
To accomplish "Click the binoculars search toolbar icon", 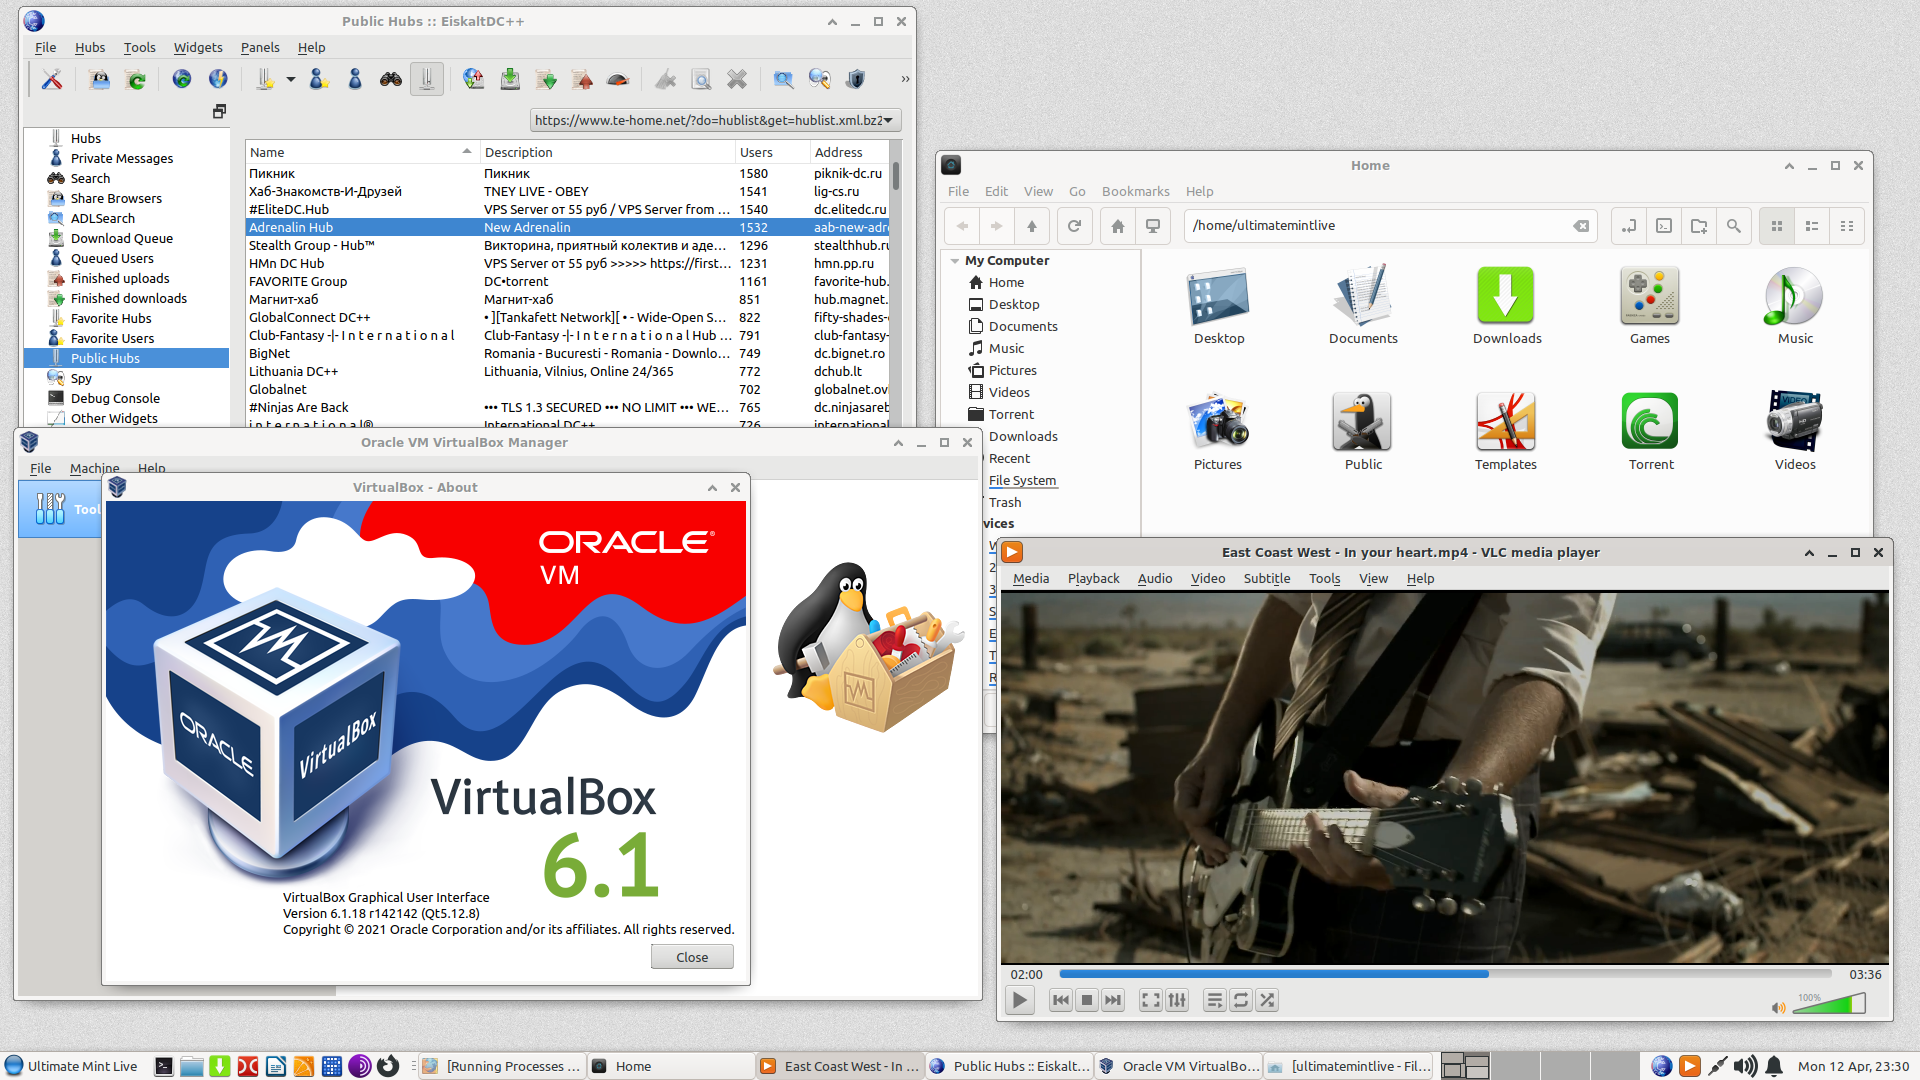I will tap(391, 80).
